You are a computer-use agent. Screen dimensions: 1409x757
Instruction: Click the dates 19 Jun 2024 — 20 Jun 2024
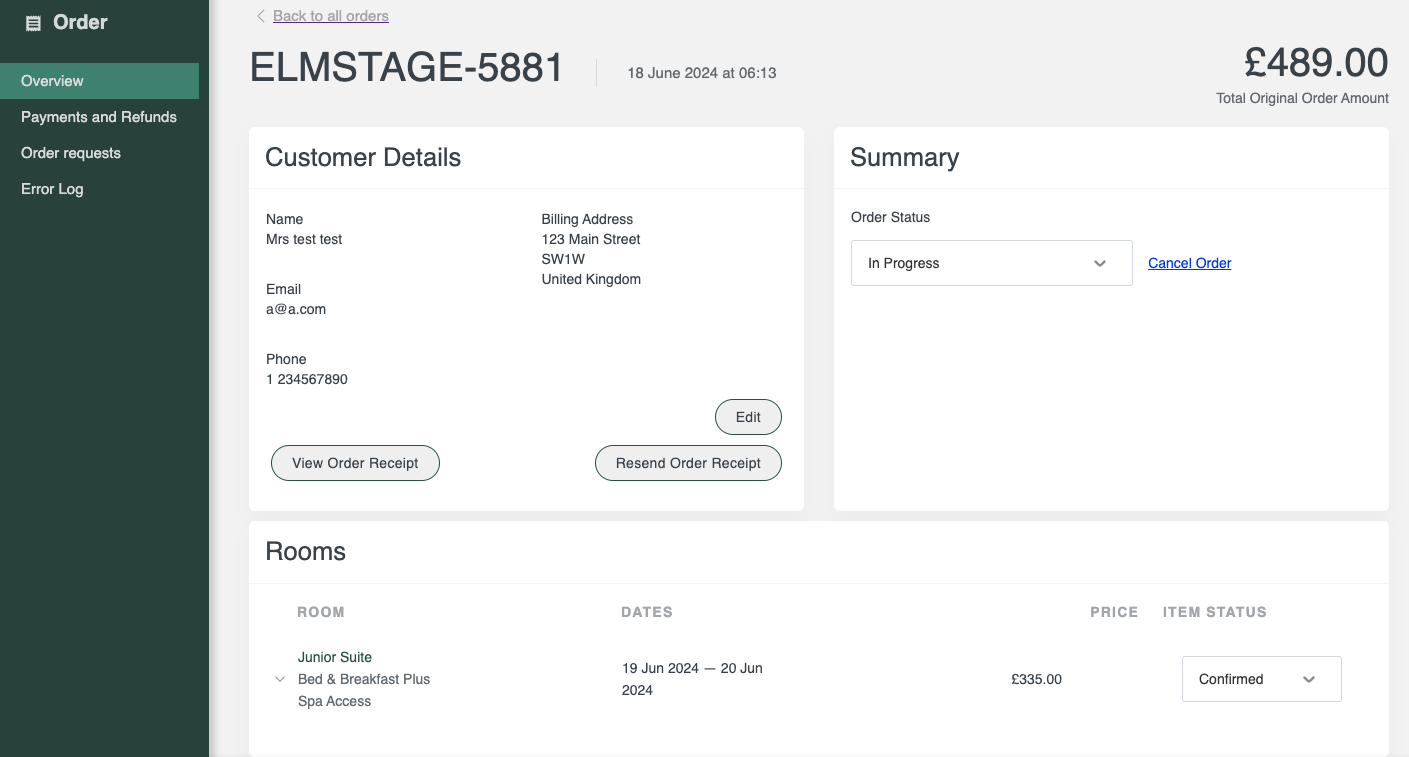click(x=692, y=679)
